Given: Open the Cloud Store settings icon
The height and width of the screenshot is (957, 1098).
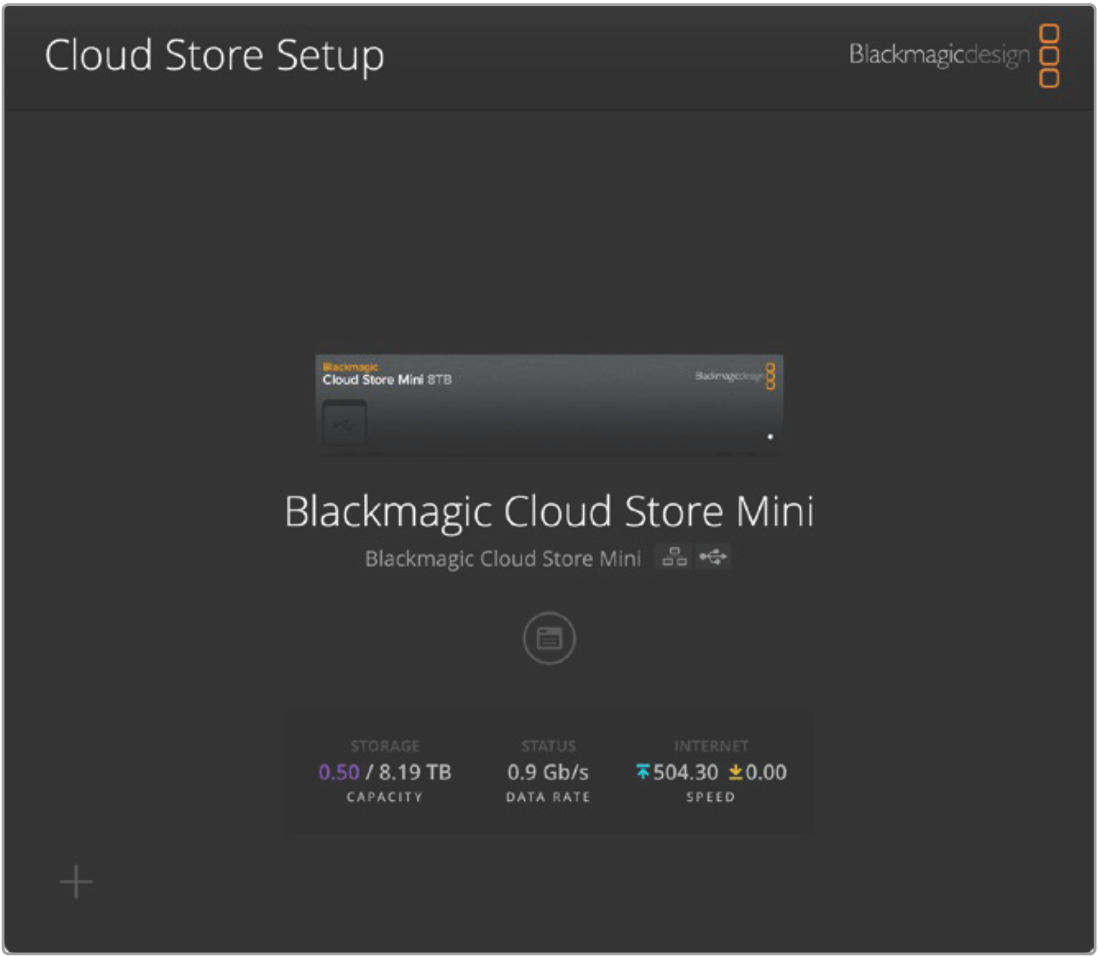Looking at the screenshot, I should tap(549, 638).
